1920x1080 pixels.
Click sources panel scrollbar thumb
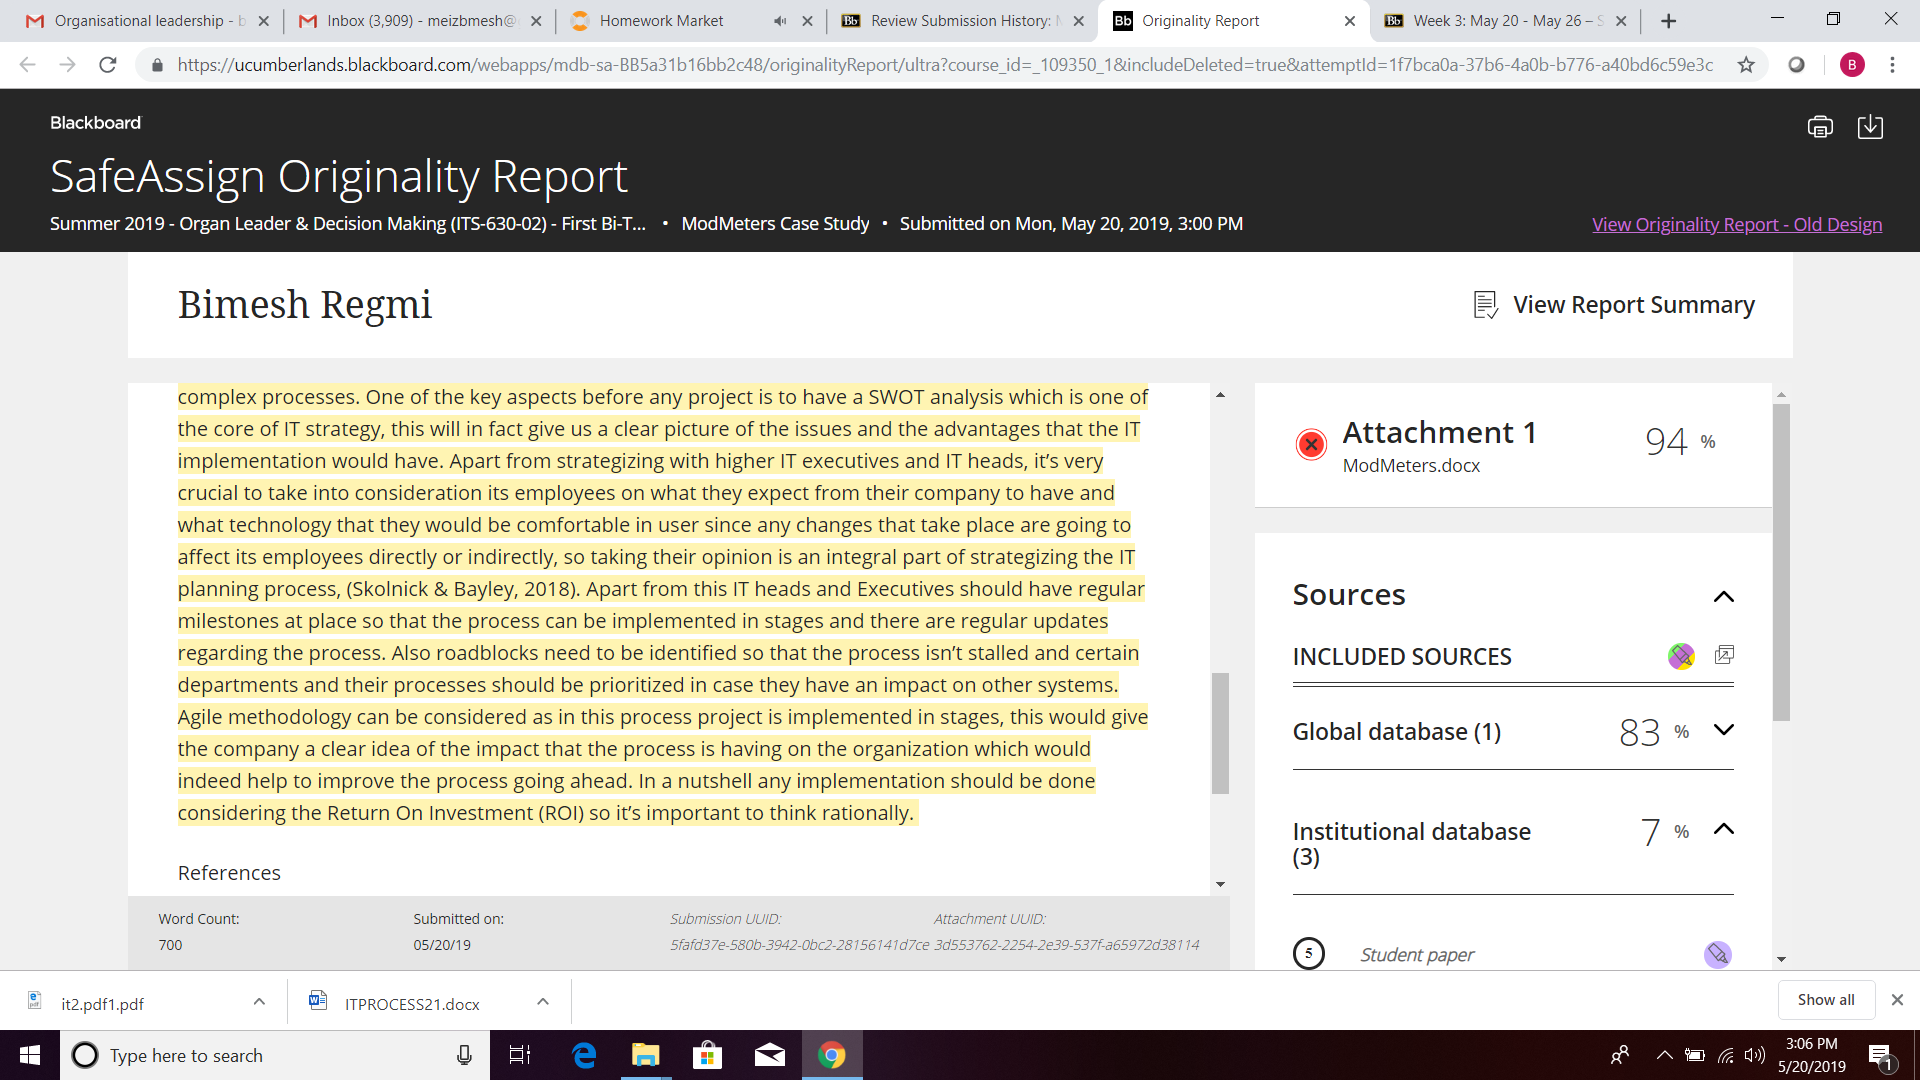coord(1781,562)
